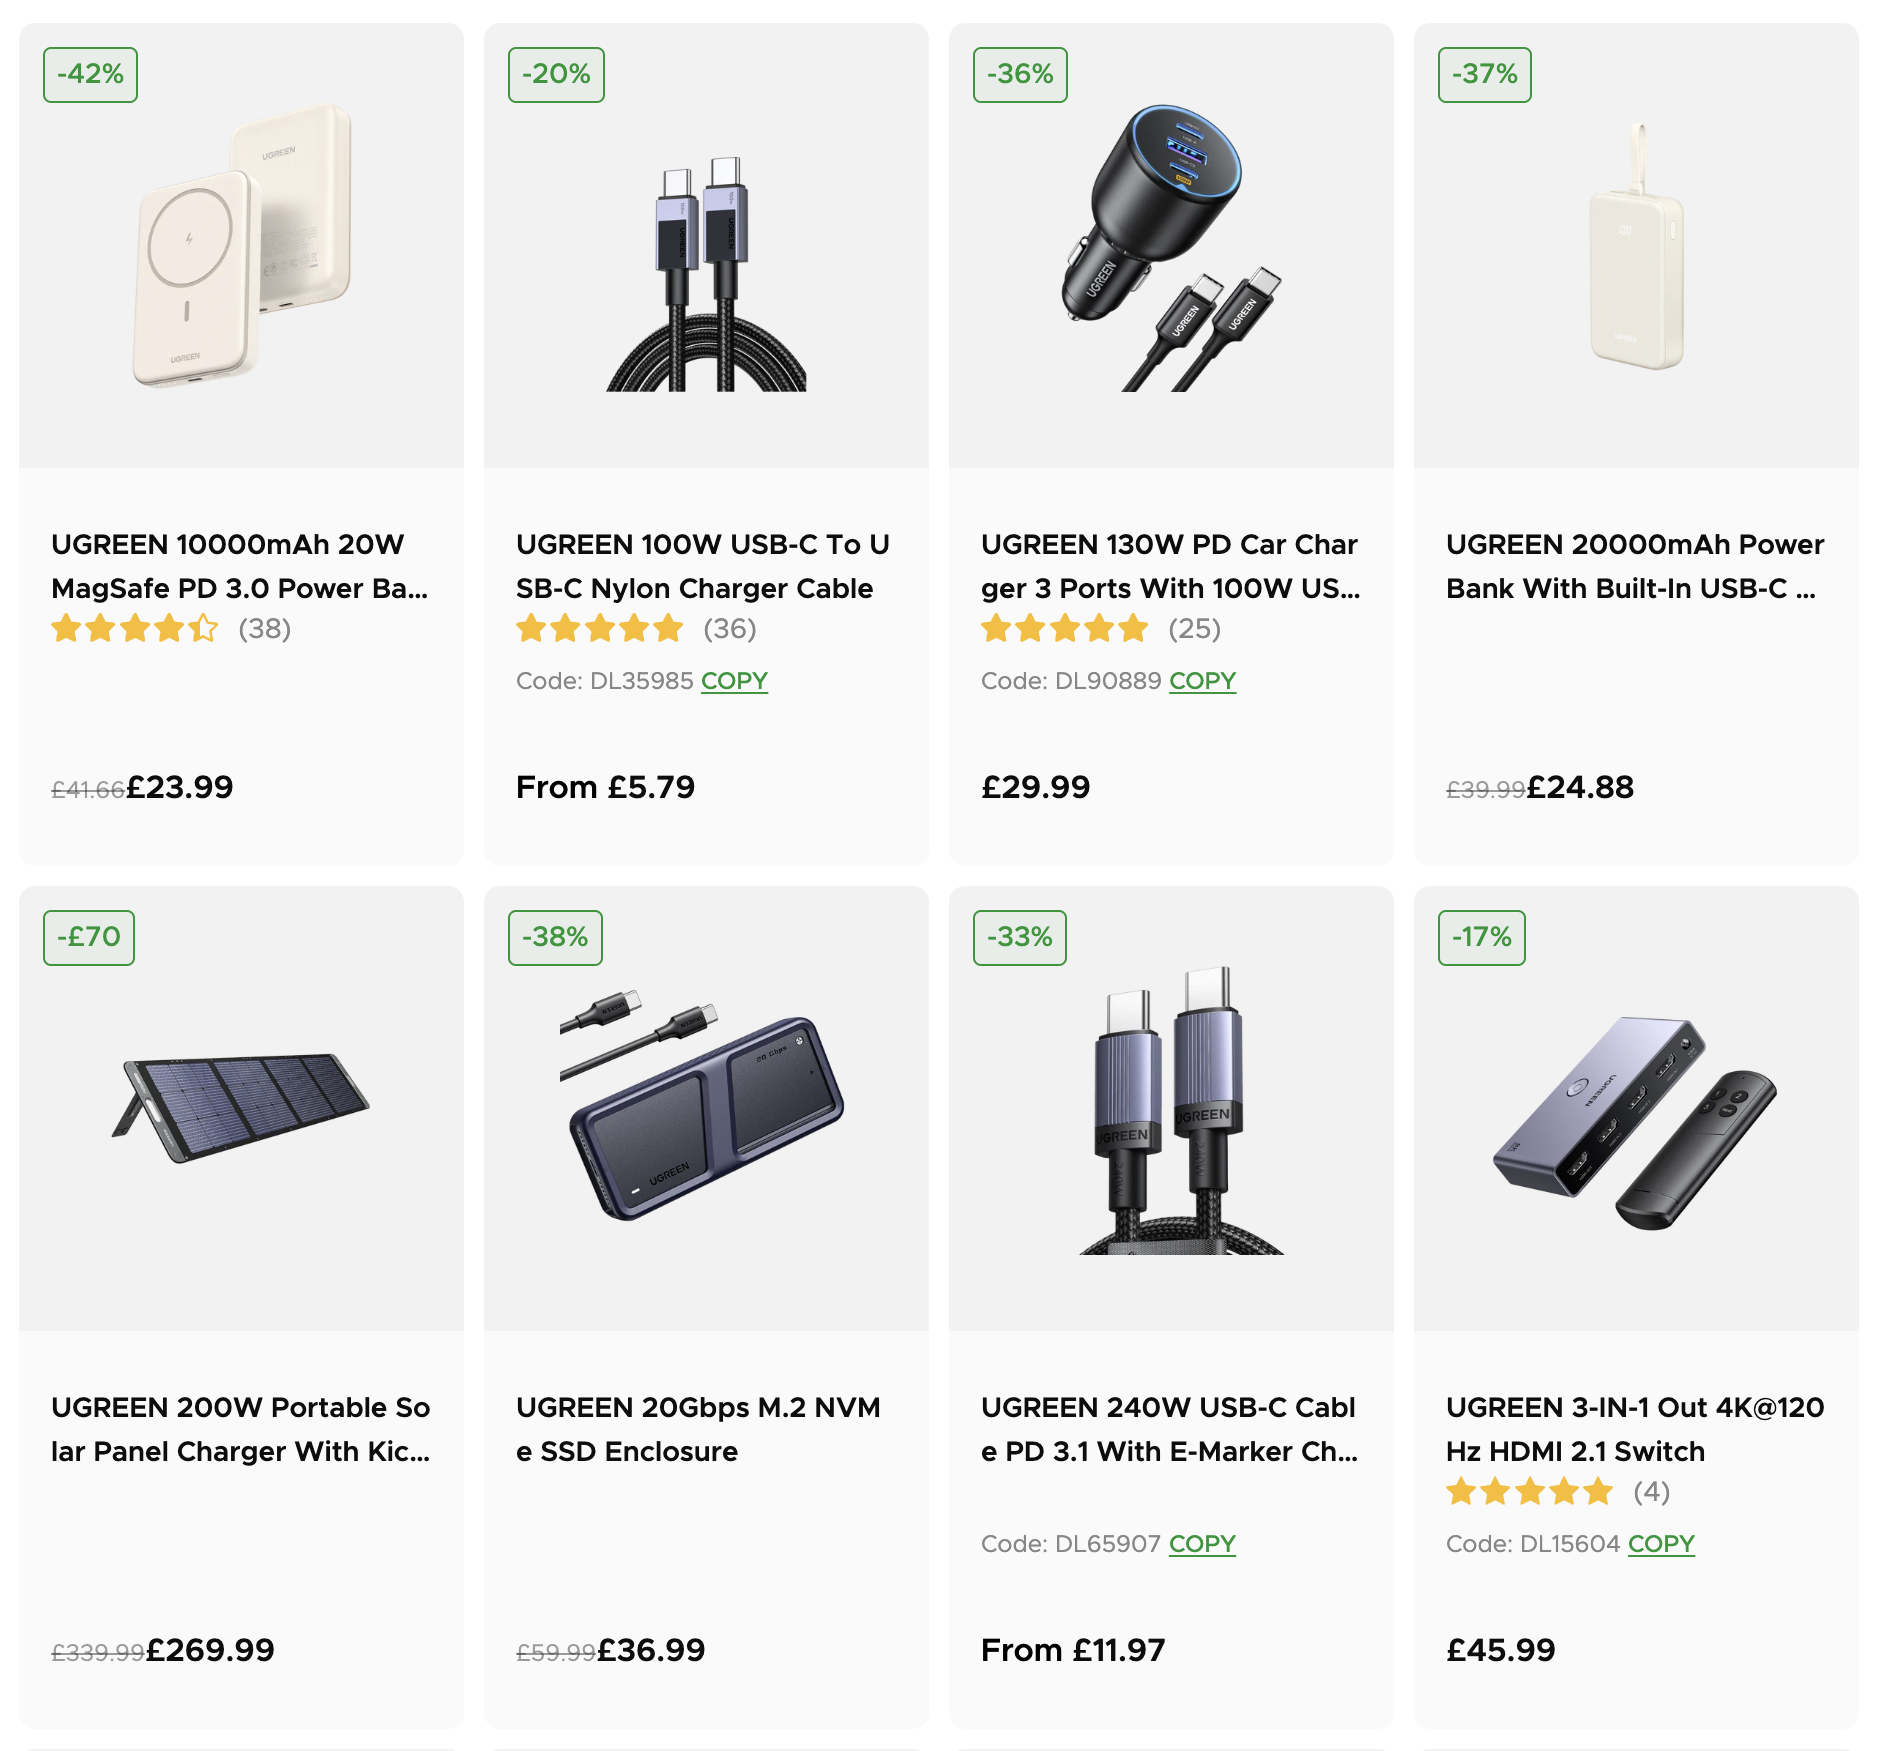Open UGREEN 10000mAh 20W MagSafe title
This screenshot has width=1883, height=1751.
(240, 566)
